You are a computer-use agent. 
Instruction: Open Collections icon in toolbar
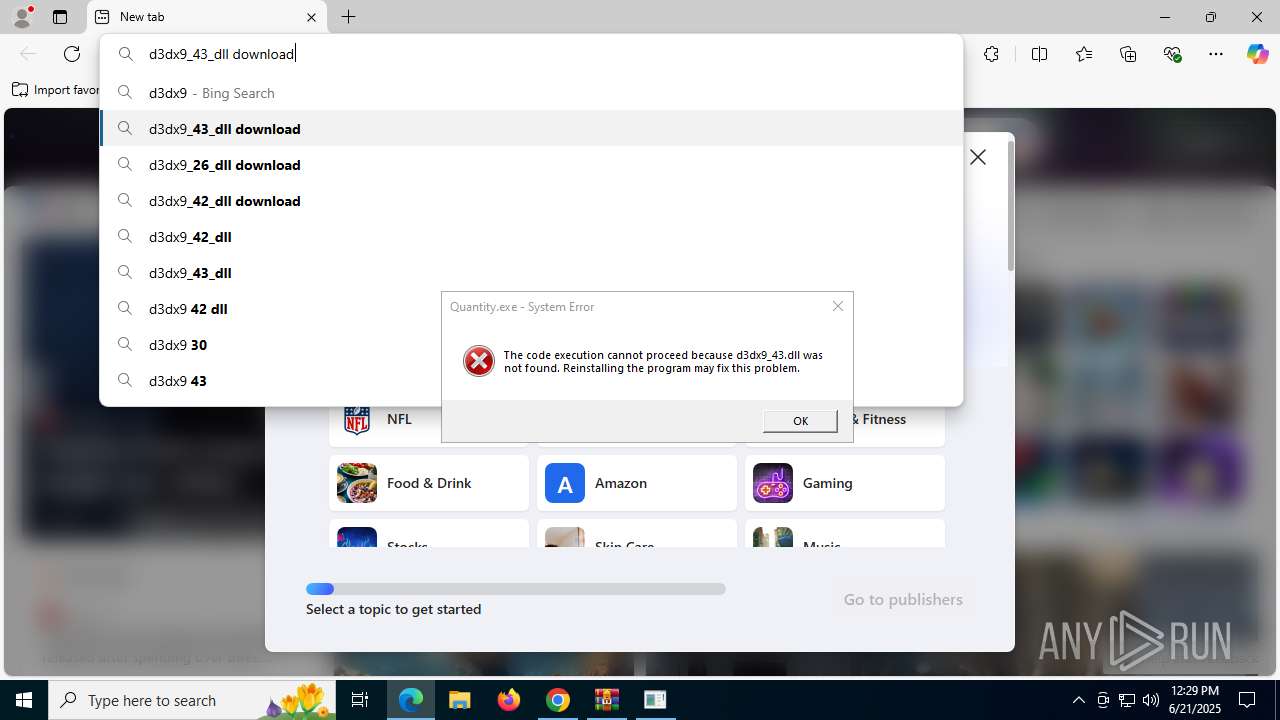point(1128,54)
